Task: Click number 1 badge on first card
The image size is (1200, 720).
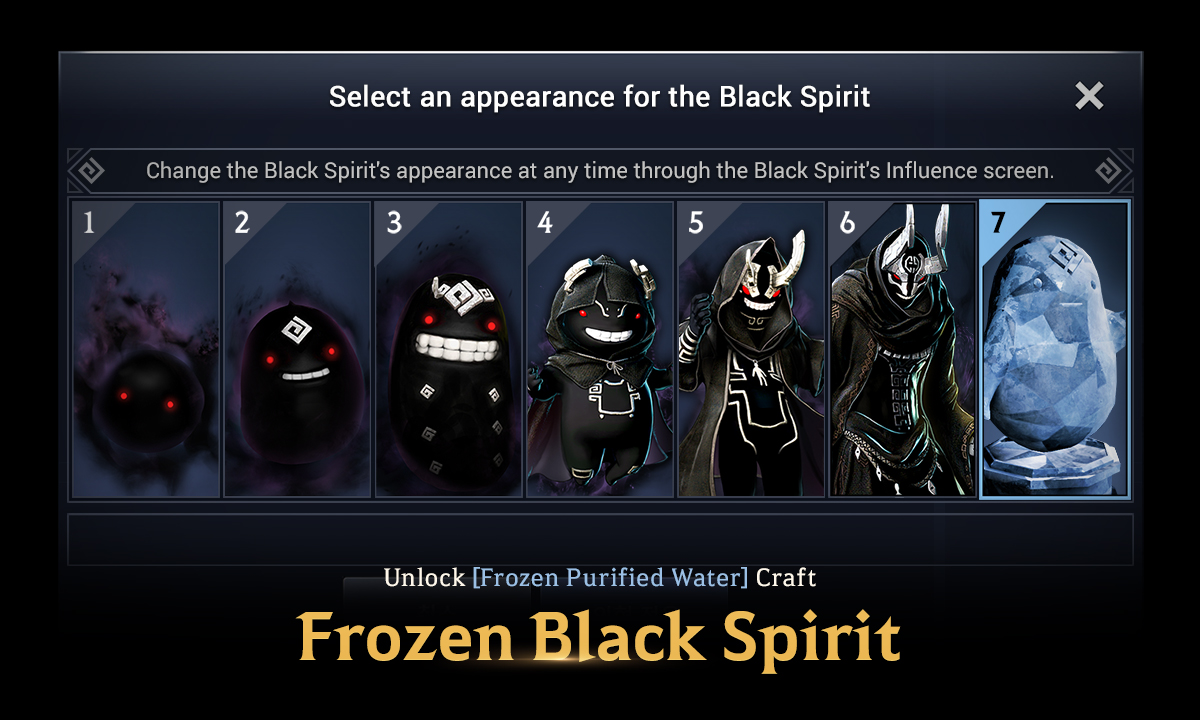Action: click(89, 223)
